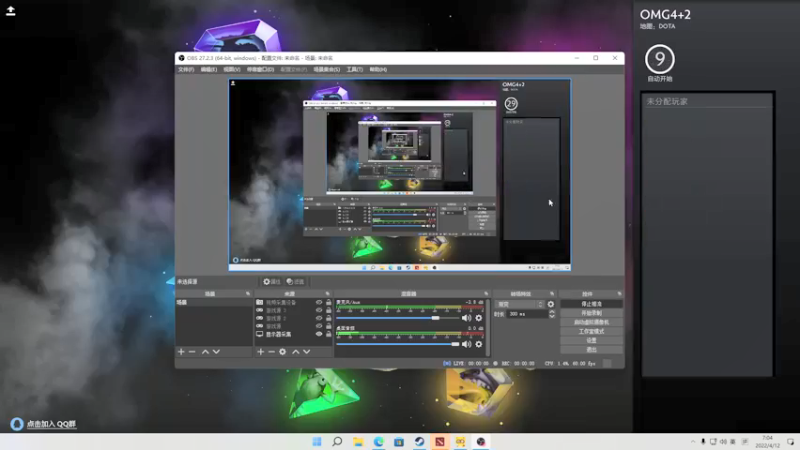Click the Desktop Audio volume slider
Screen dimensions: 800x450
[398, 344]
